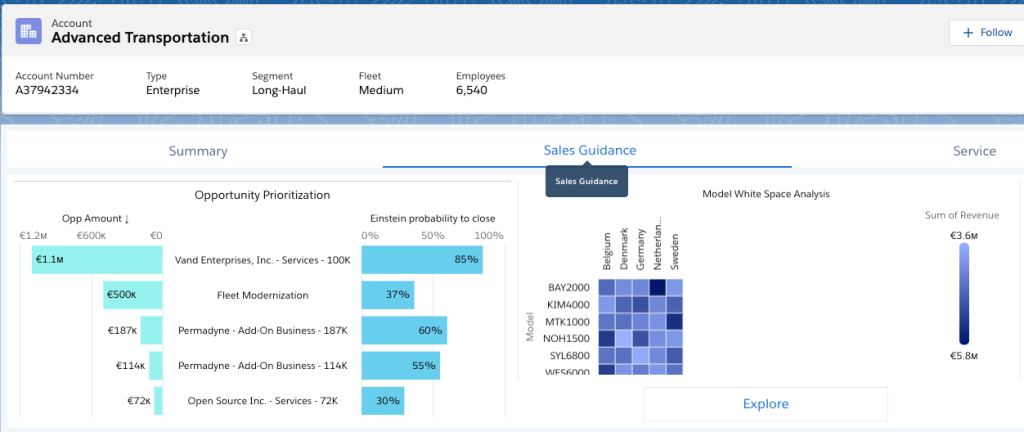Click the Belgium column label
This screenshot has height=432, width=1024.
(607, 251)
